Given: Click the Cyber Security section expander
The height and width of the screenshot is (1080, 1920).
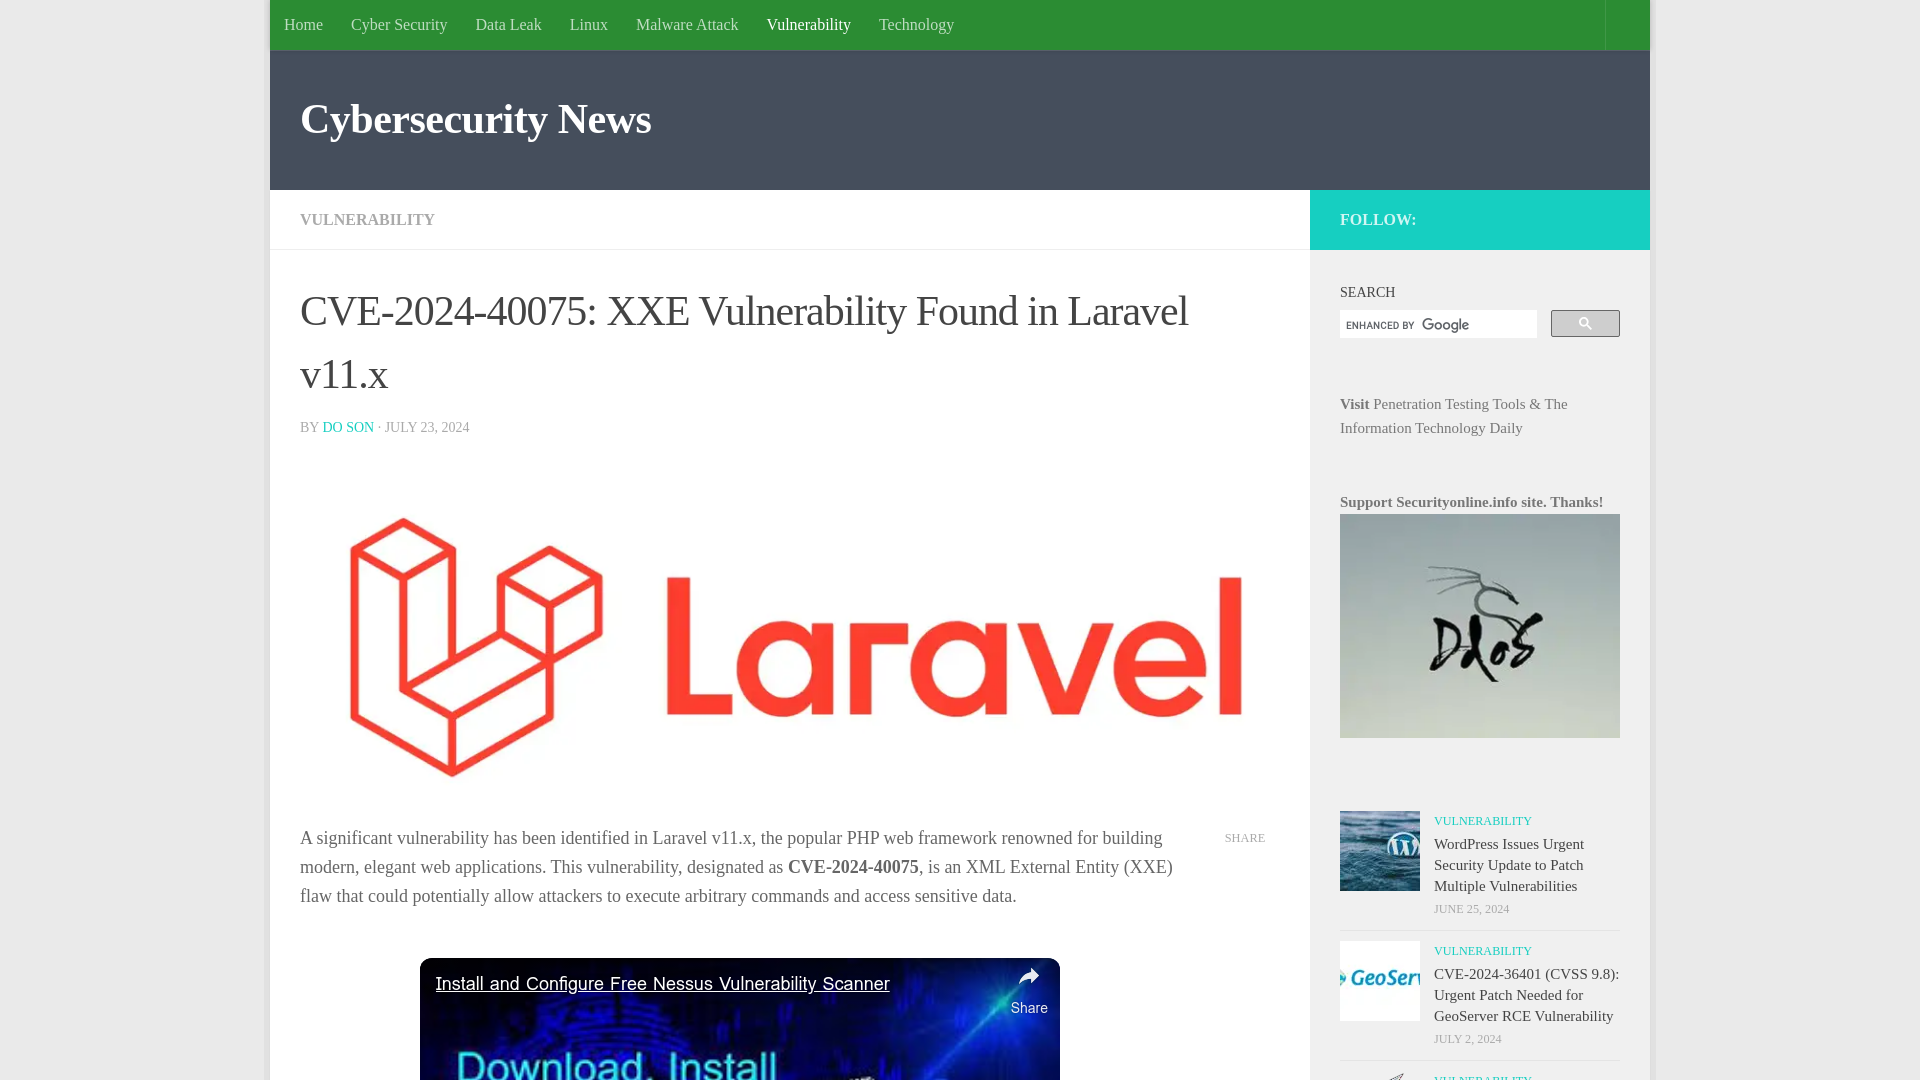Looking at the screenshot, I should tap(398, 24).
